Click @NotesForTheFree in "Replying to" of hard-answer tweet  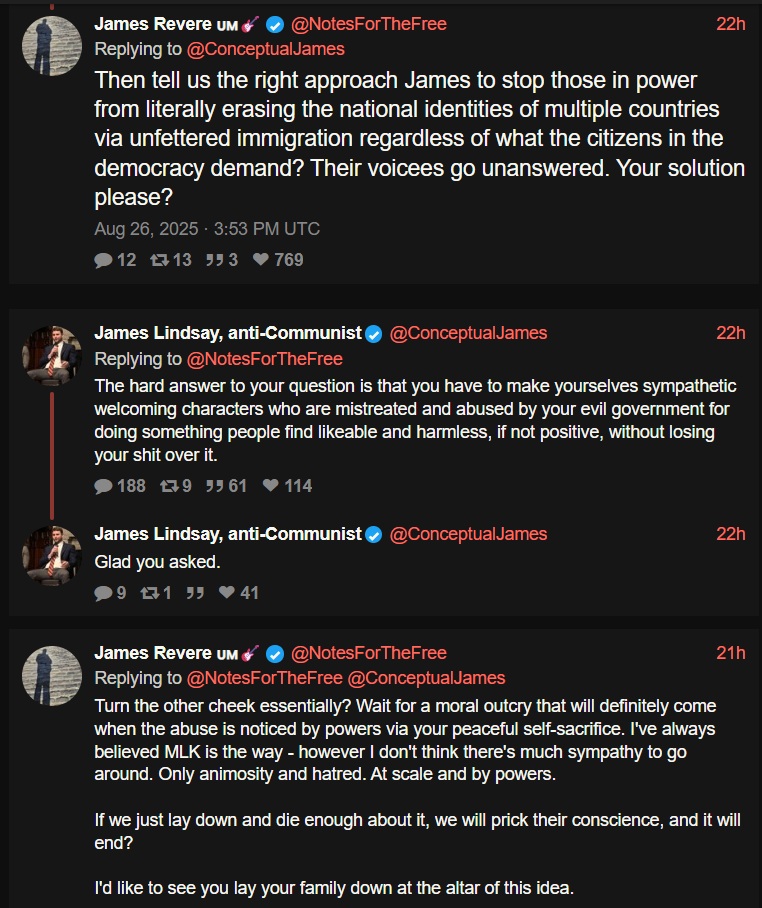tap(265, 358)
